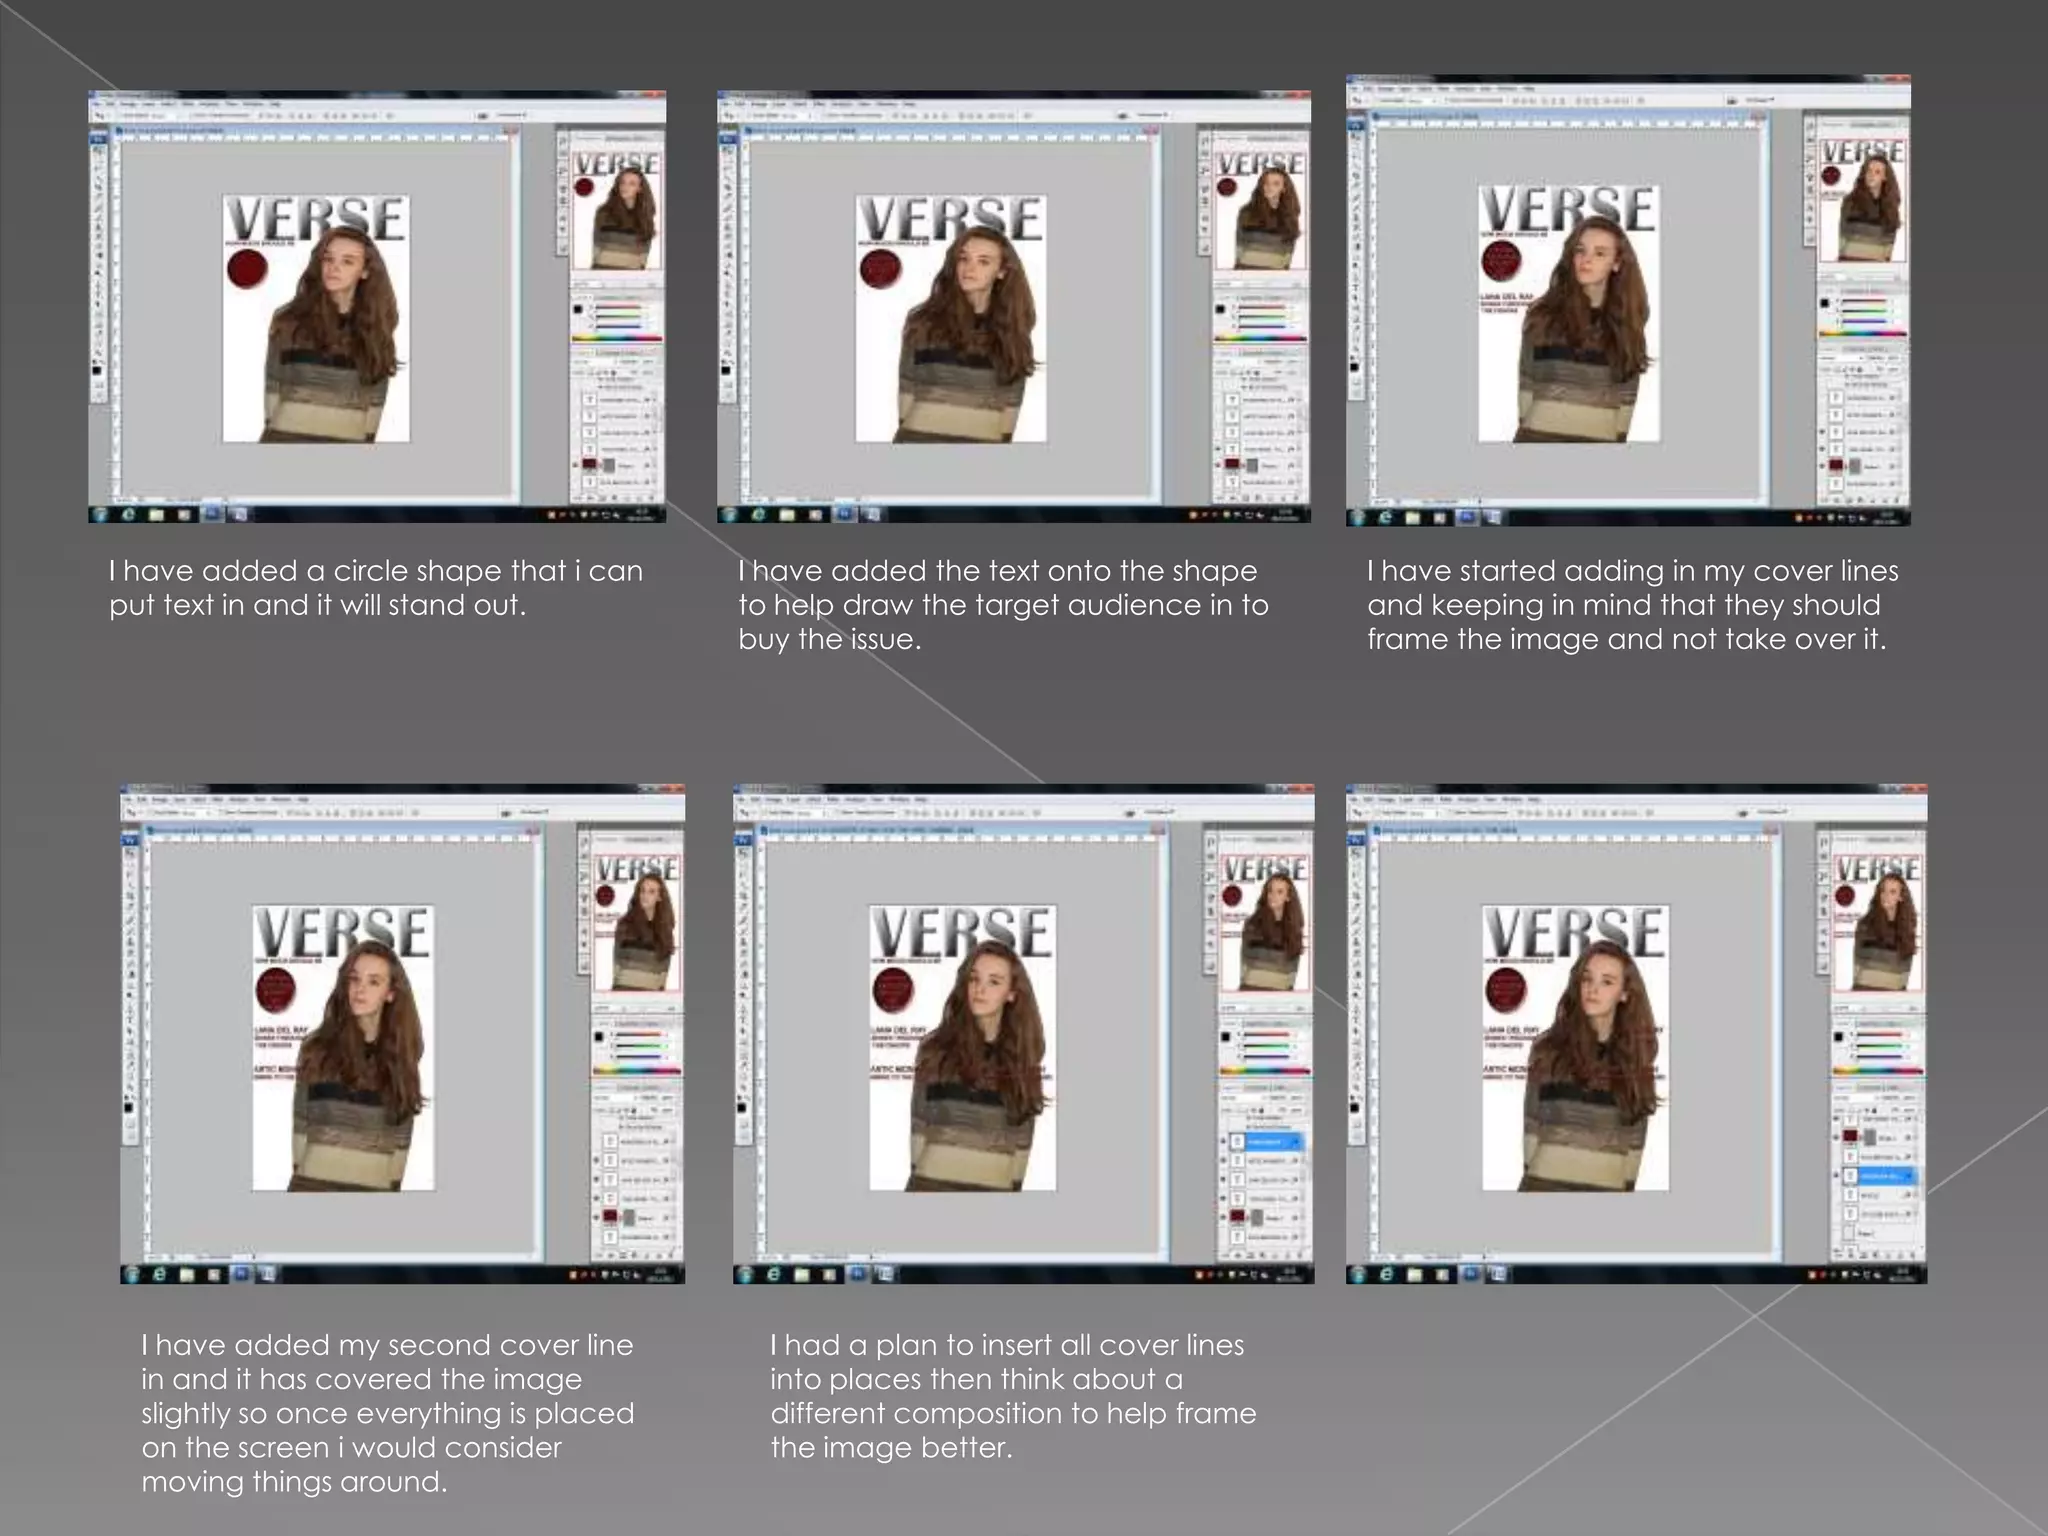Click Move tool icon in options bar, circle-shape screenshot
This screenshot has height=1536, width=2048.
click(x=100, y=116)
